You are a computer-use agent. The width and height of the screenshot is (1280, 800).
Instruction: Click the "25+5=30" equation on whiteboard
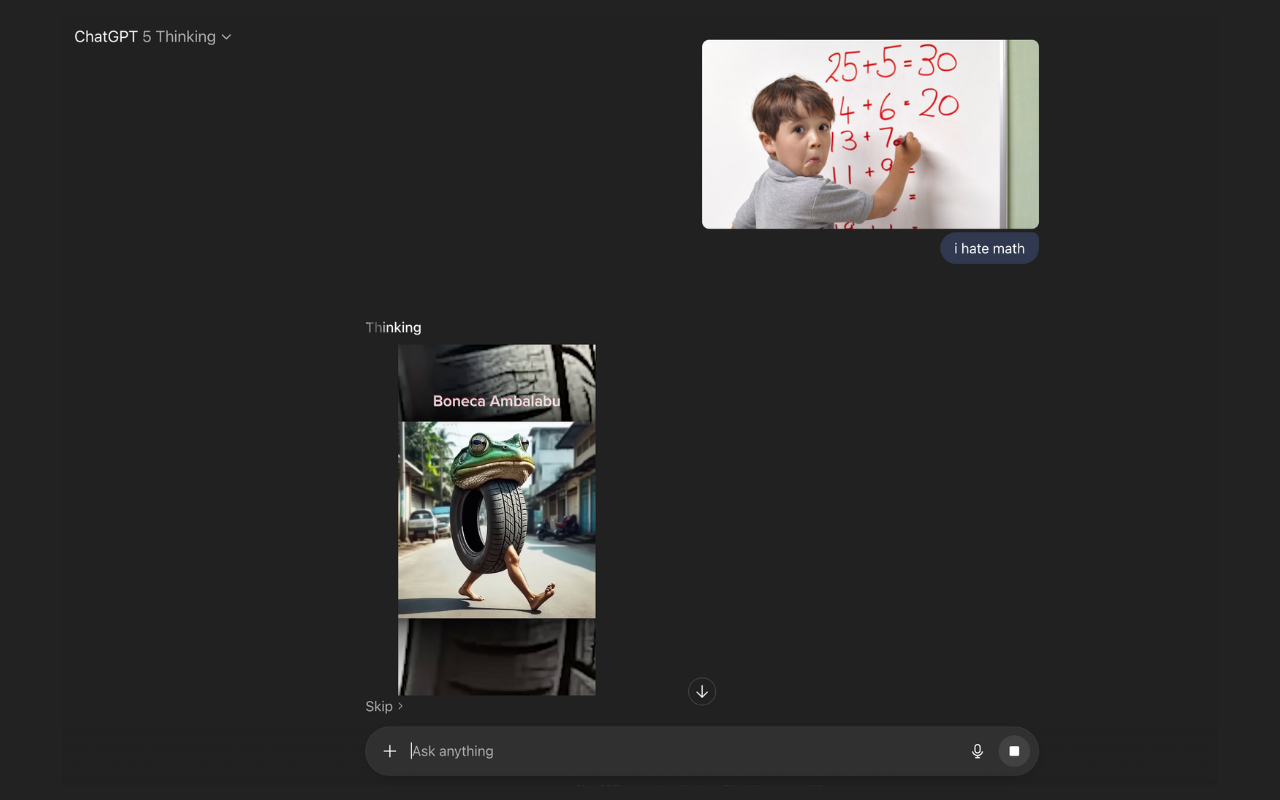pyautogui.click(x=890, y=66)
